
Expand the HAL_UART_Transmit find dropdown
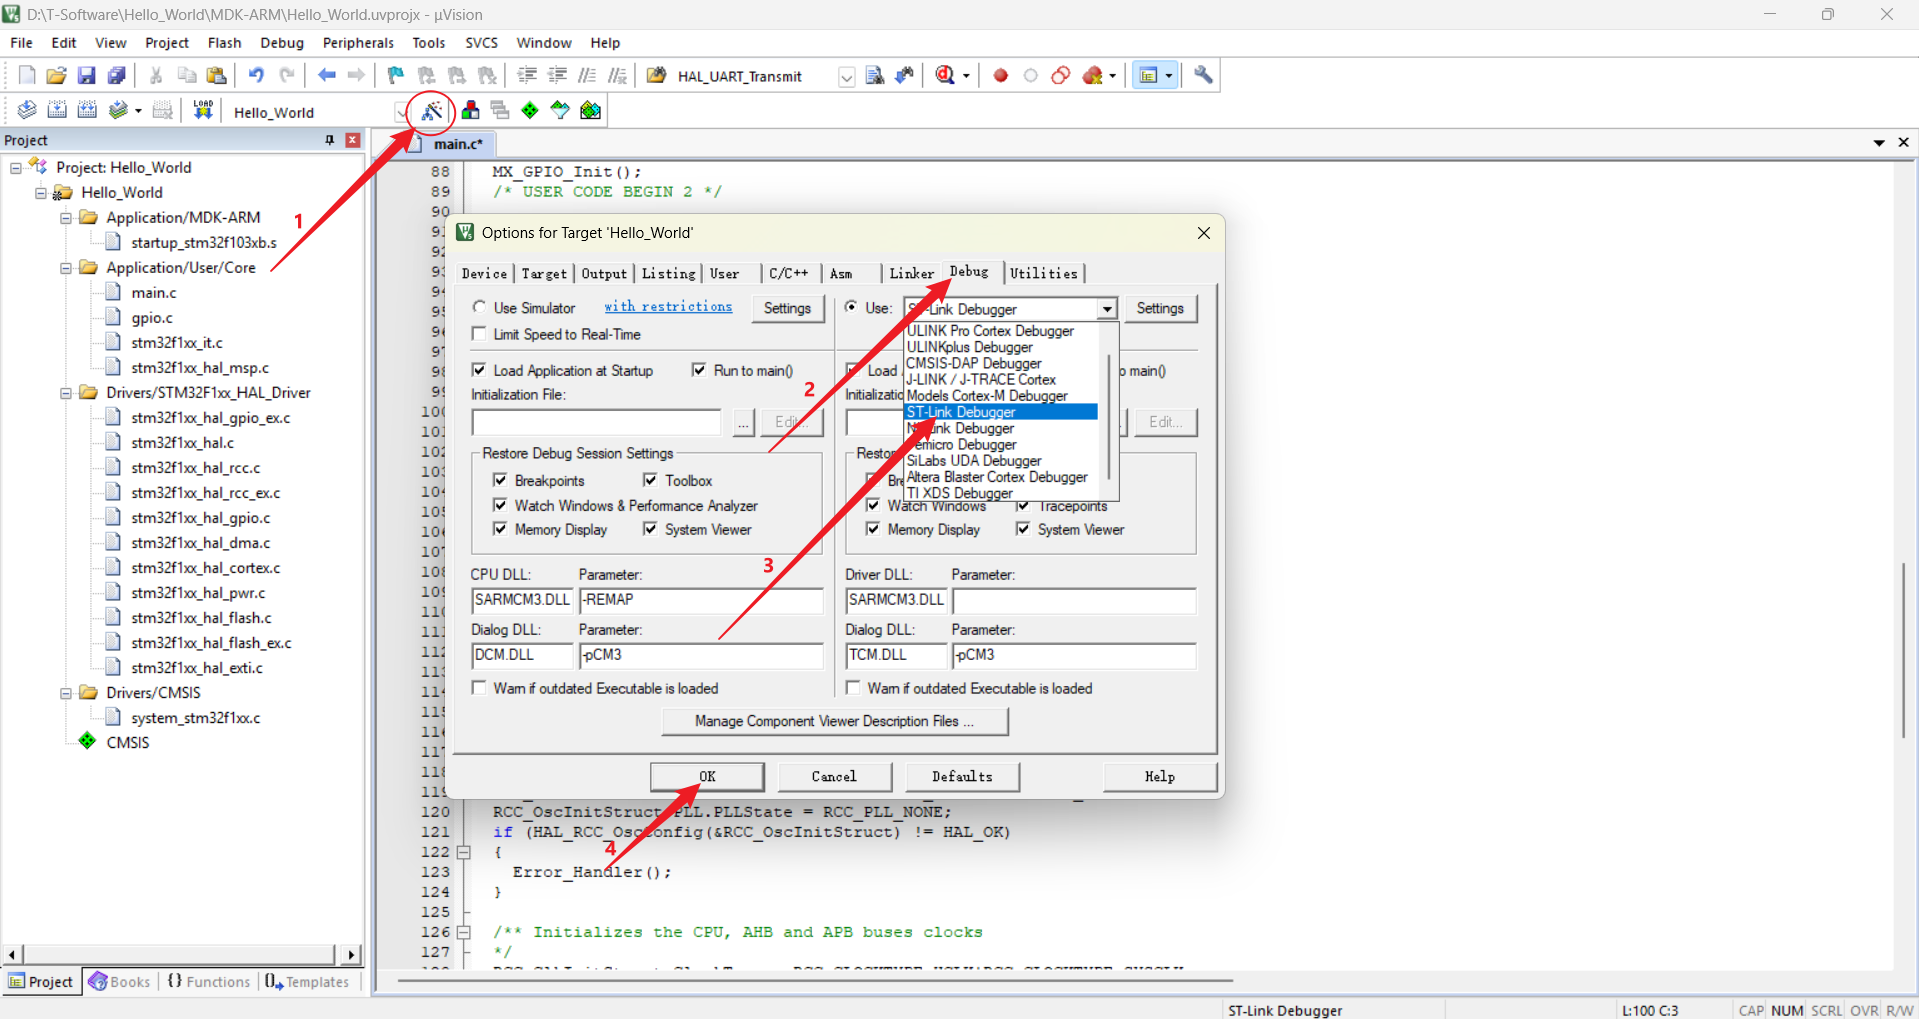click(846, 77)
